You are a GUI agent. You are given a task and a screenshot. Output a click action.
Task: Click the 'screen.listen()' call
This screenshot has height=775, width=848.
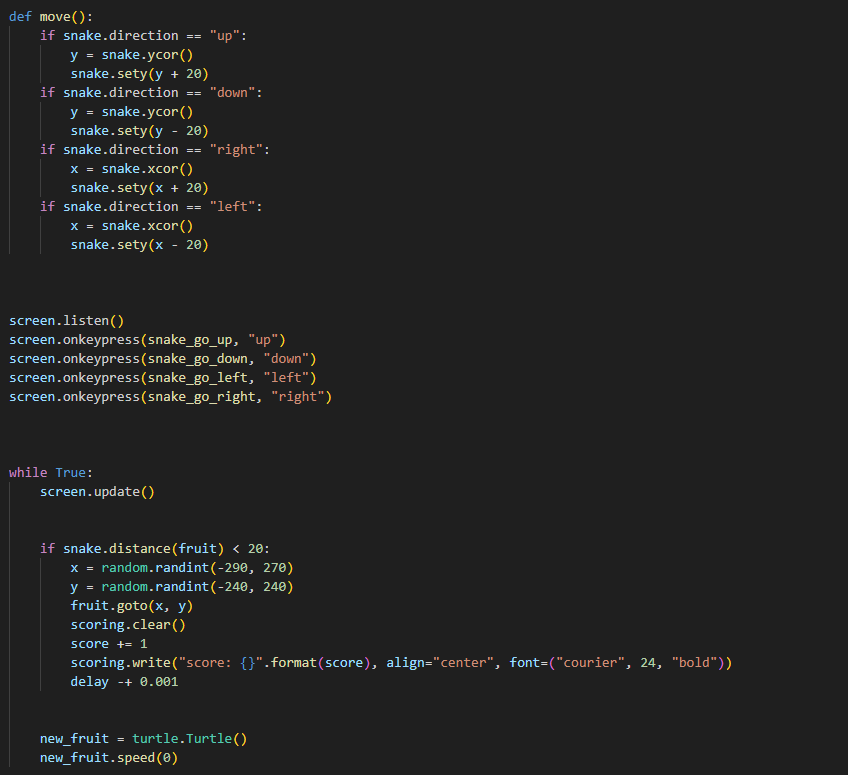[x=66, y=321]
